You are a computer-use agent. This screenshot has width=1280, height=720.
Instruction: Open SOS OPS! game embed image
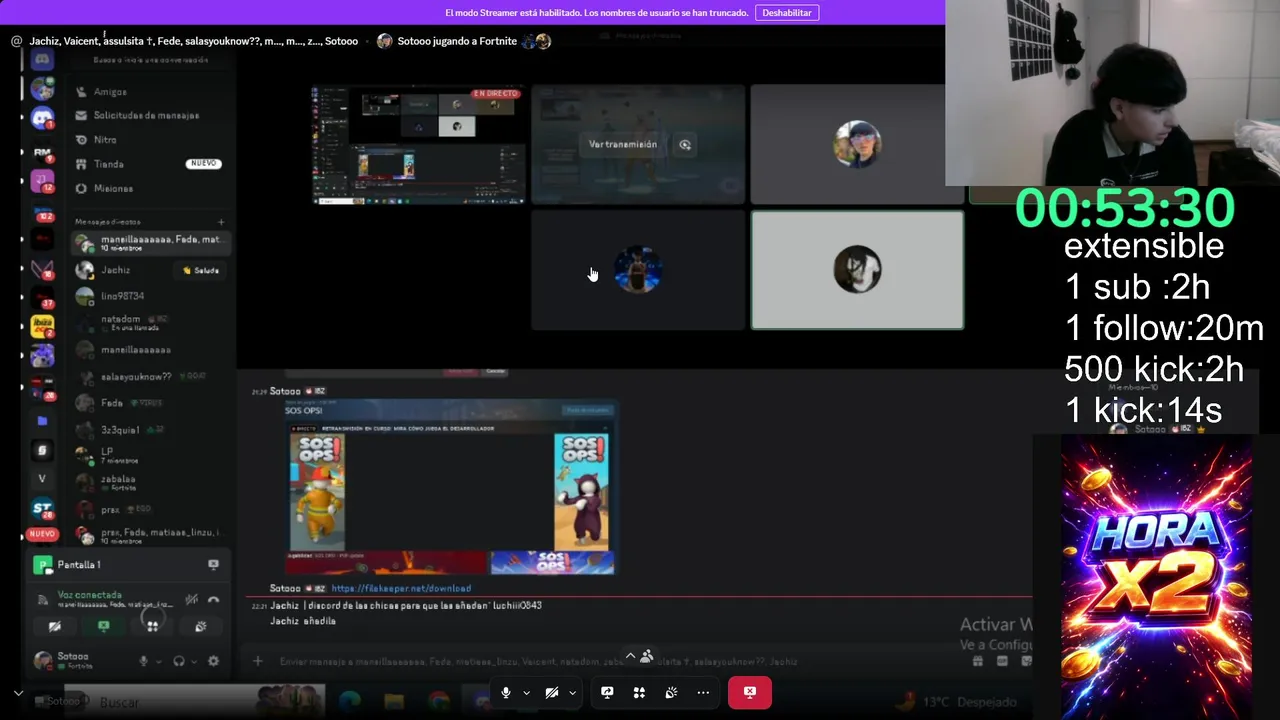pos(450,488)
